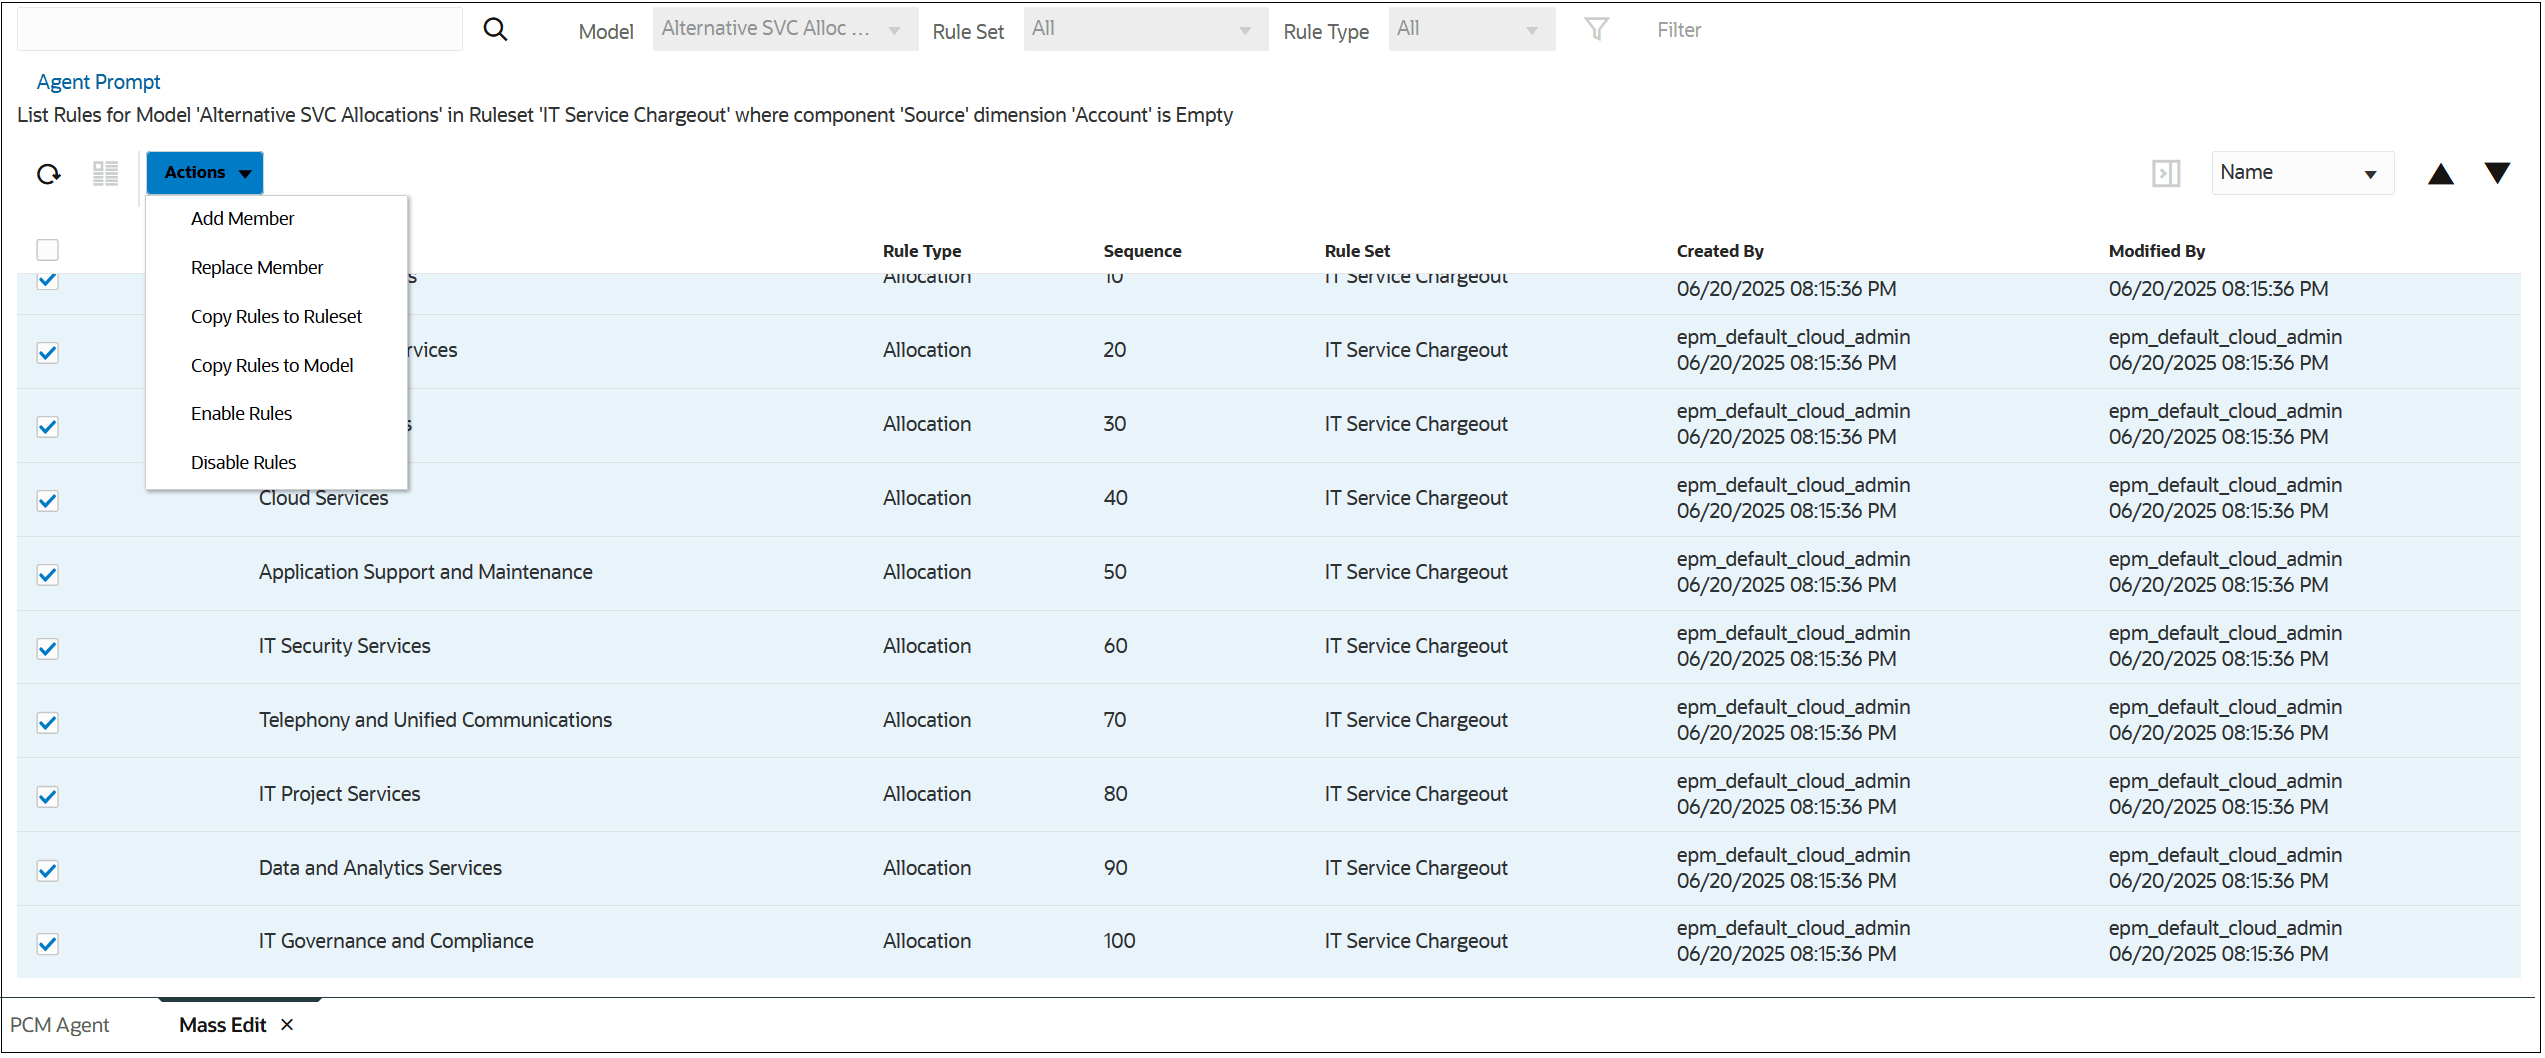Select the list view layout icon
This screenshot has width=2545, height=1058.
tap(105, 172)
